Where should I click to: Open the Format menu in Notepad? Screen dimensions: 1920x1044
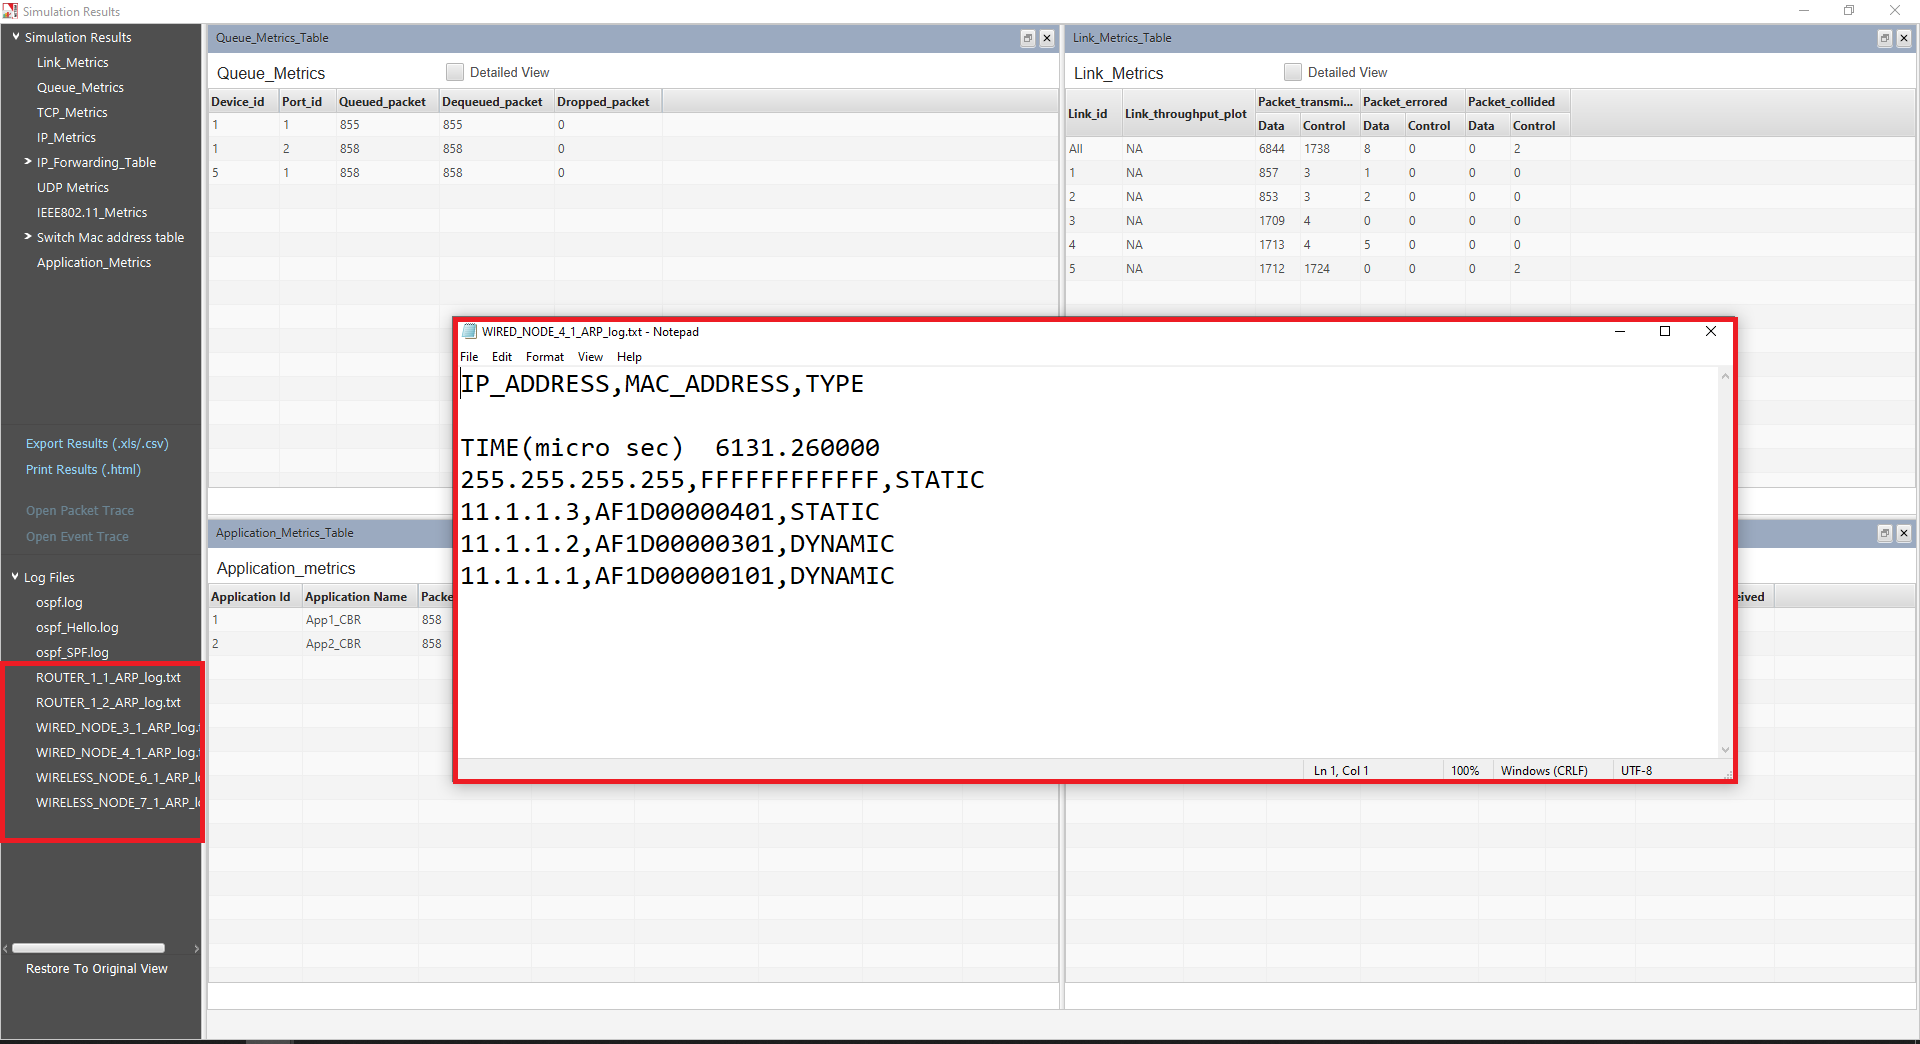click(544, 357)
